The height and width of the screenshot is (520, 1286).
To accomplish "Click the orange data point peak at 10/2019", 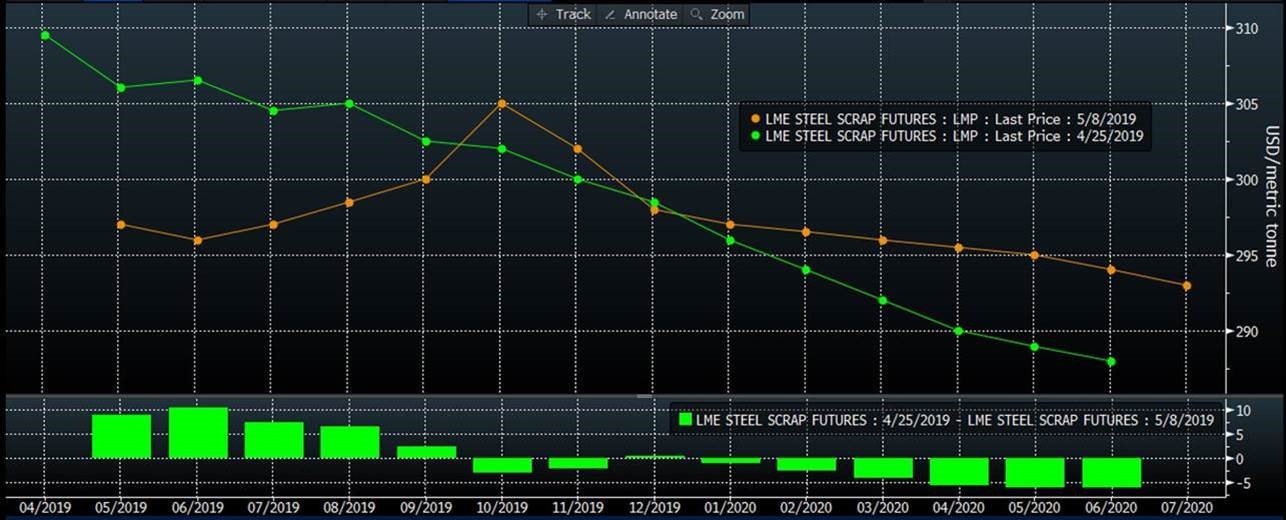I will click(501, 103).
